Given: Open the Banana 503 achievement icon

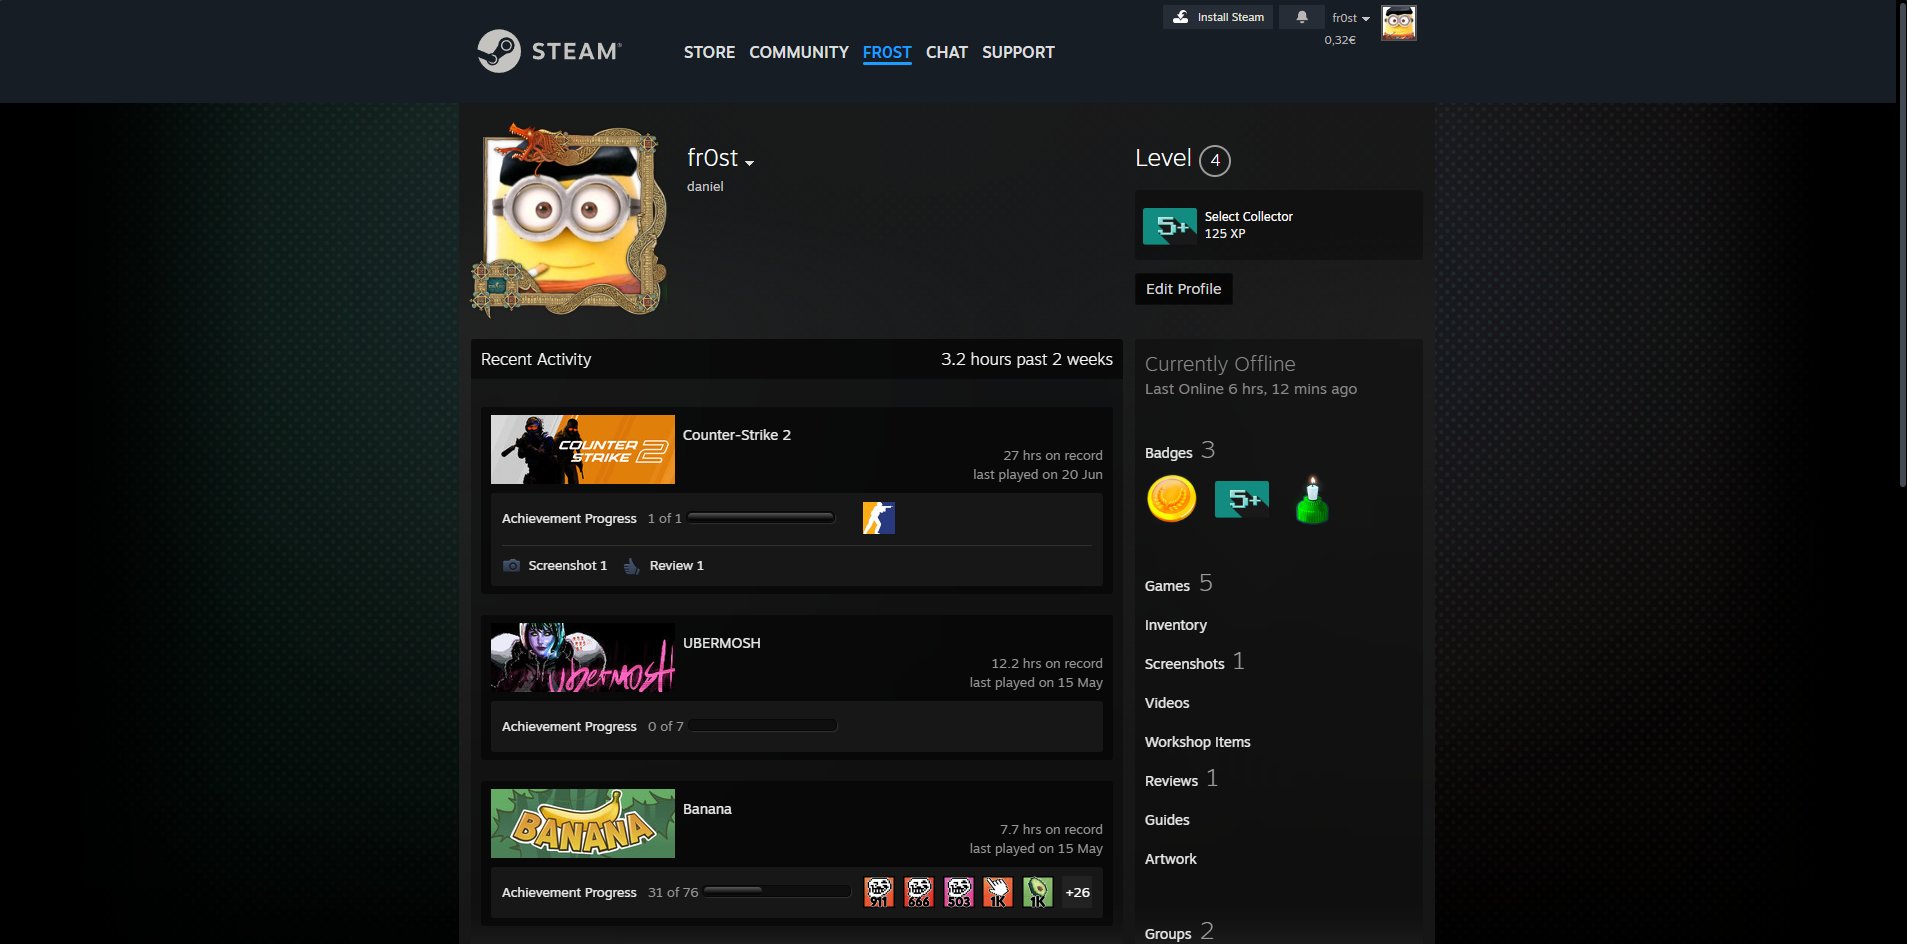Looking at the screenshot, I should 959,892.
